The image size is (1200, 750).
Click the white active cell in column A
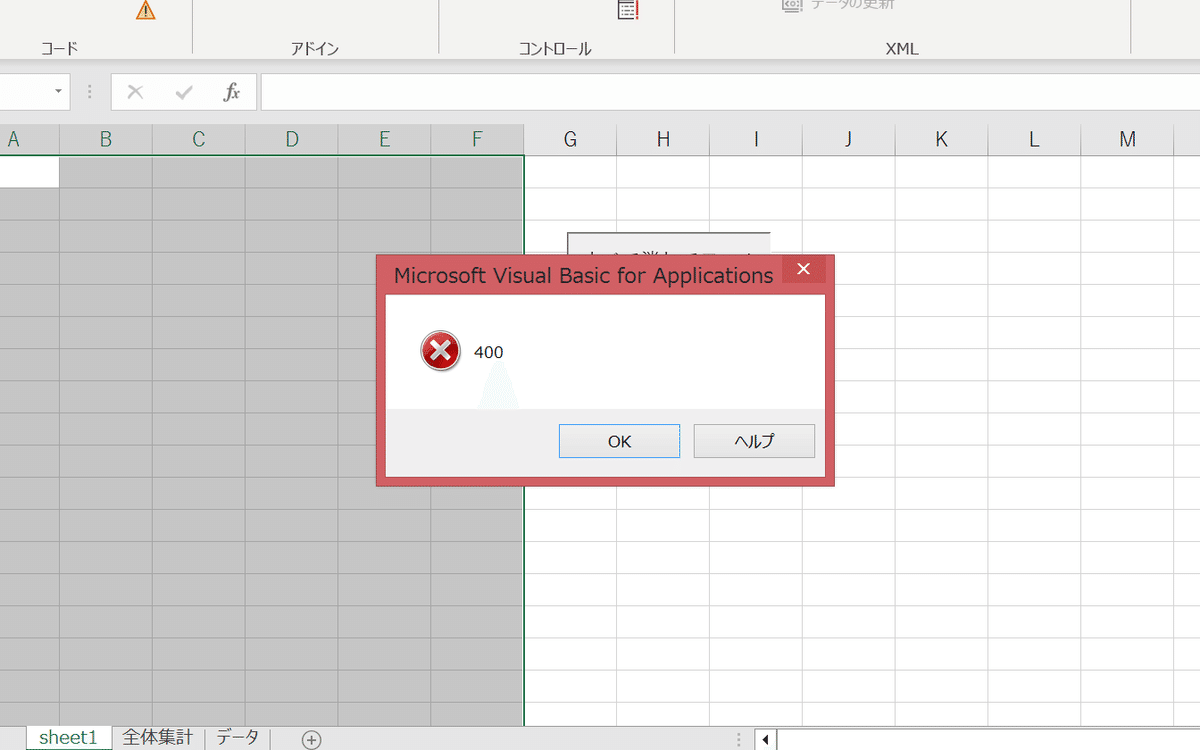pos(29,172)
